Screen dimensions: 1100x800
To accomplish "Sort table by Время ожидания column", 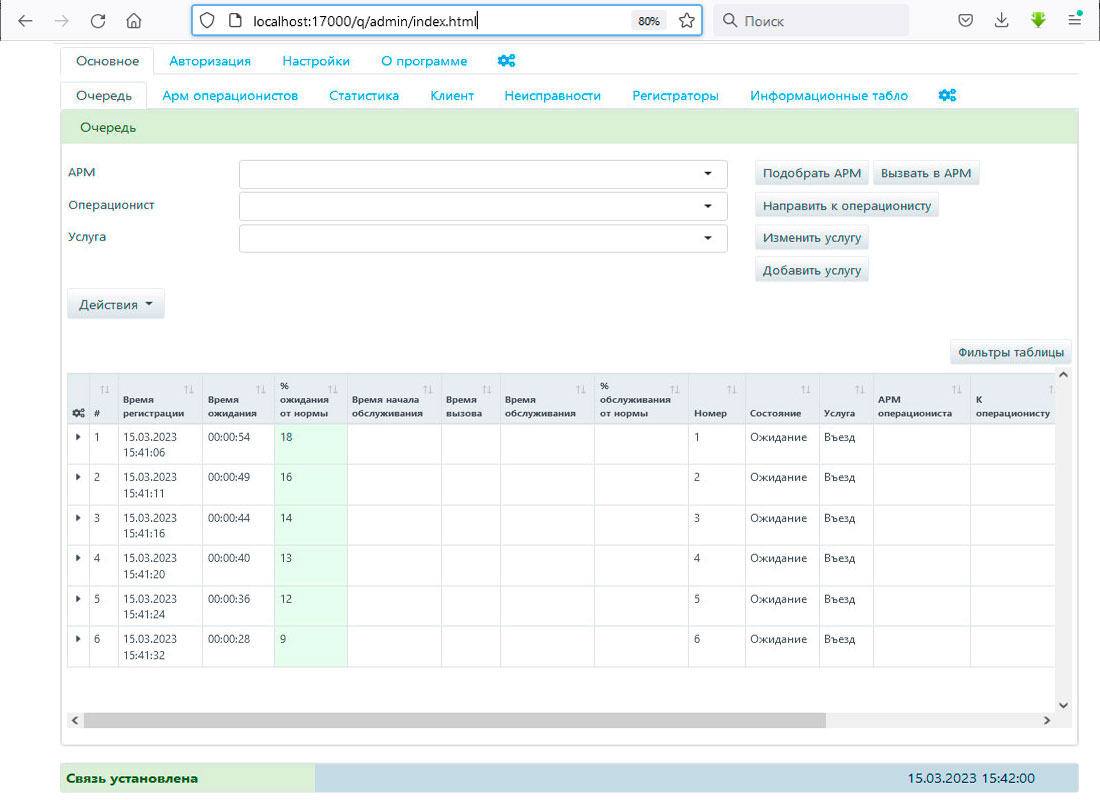I will (x=261, y=390).
